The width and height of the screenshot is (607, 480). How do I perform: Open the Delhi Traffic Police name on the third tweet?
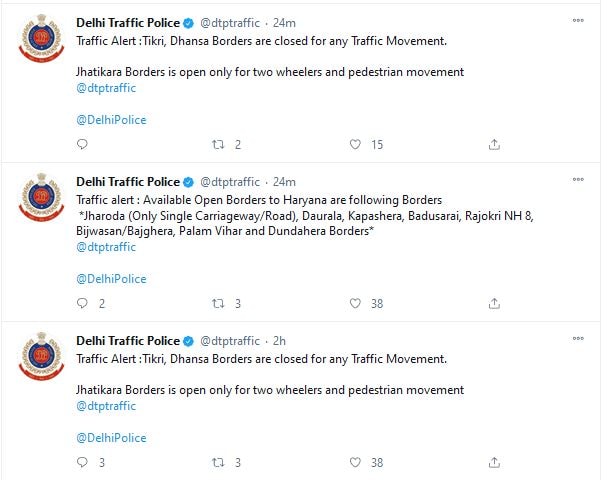[x=128, y=341]
